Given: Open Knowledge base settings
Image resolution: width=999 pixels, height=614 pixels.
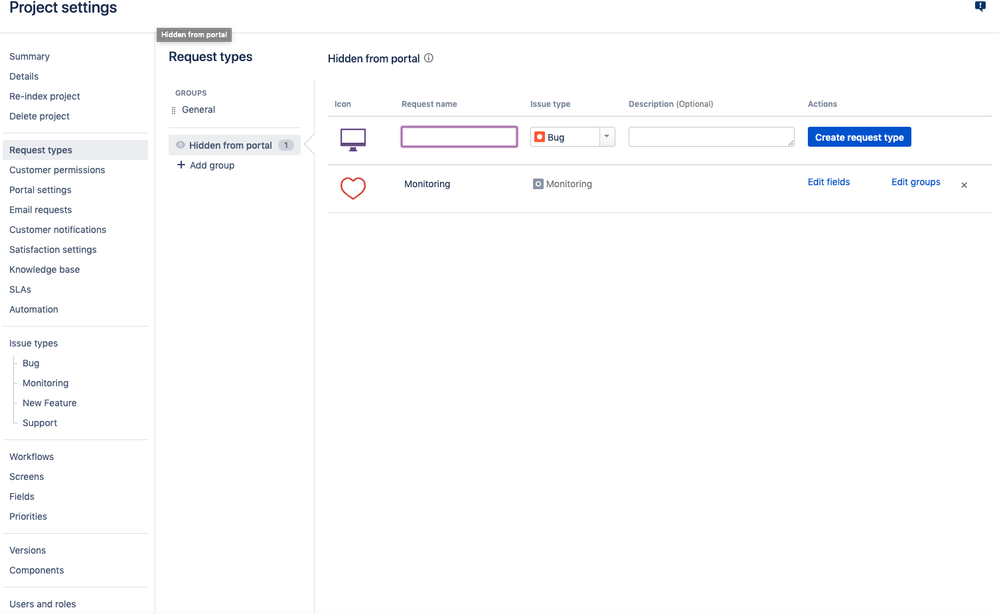Looking at the screenshot, I should pos(45,269).
